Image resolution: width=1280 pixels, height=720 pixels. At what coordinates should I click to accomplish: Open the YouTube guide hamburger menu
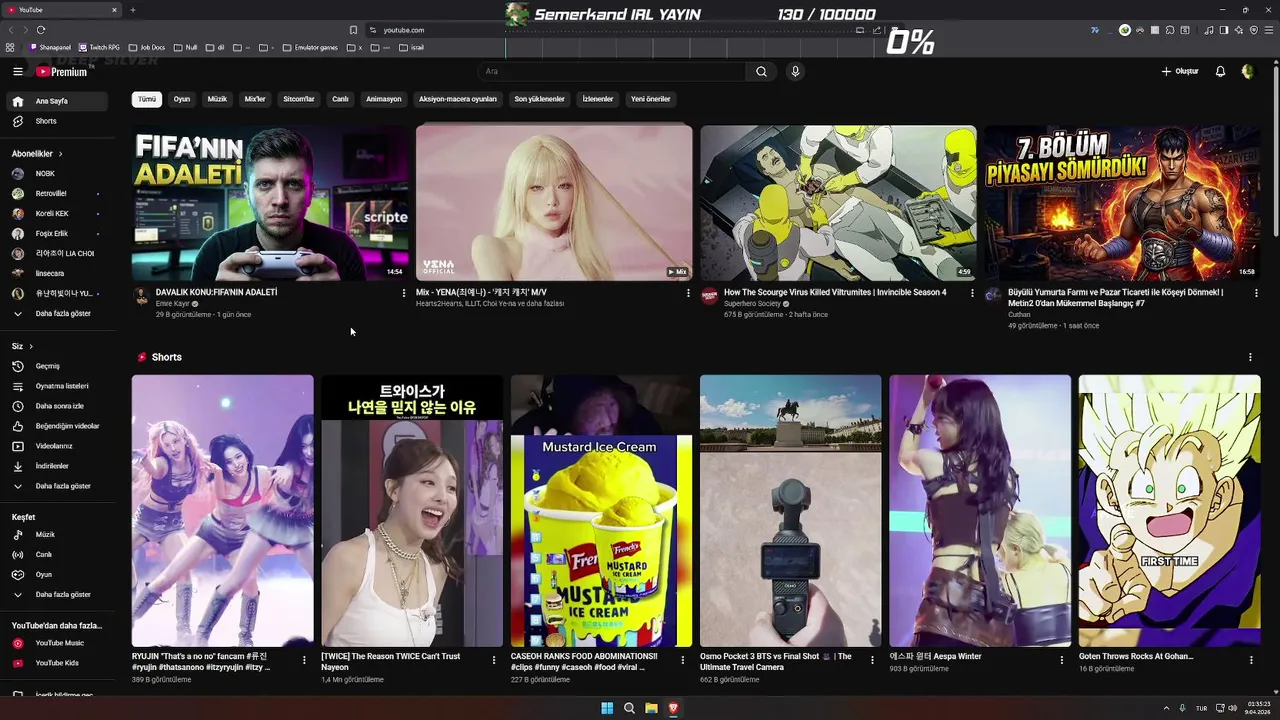17,71
